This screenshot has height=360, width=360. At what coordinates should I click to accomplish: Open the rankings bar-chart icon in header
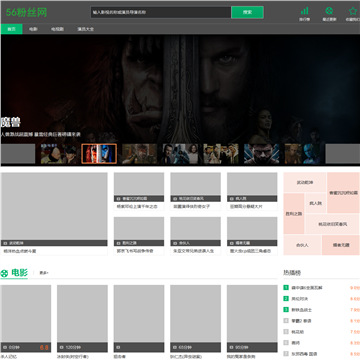click(304, 11)
